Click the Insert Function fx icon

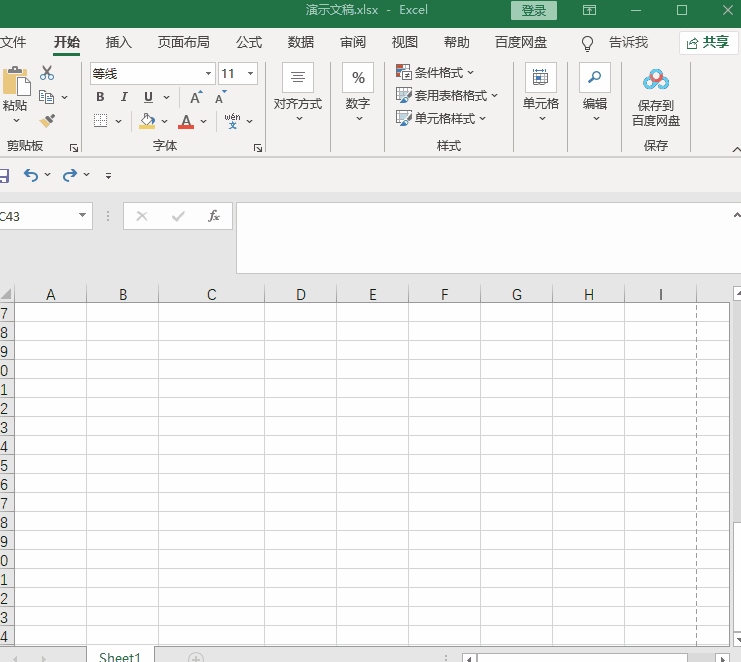213,216
